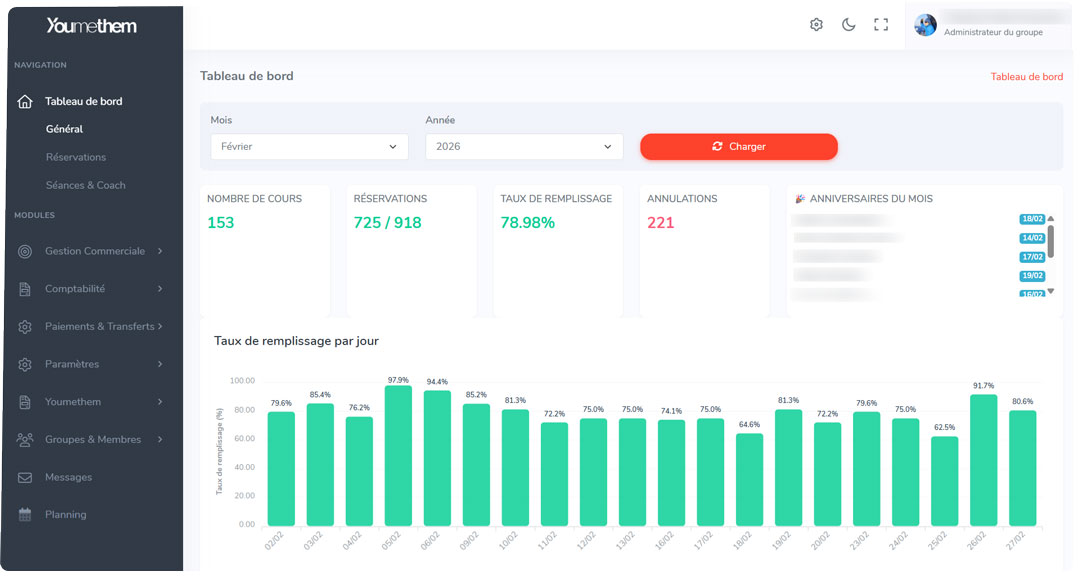Enter fullscreen mode via the header icon

(x=881, y=25)
